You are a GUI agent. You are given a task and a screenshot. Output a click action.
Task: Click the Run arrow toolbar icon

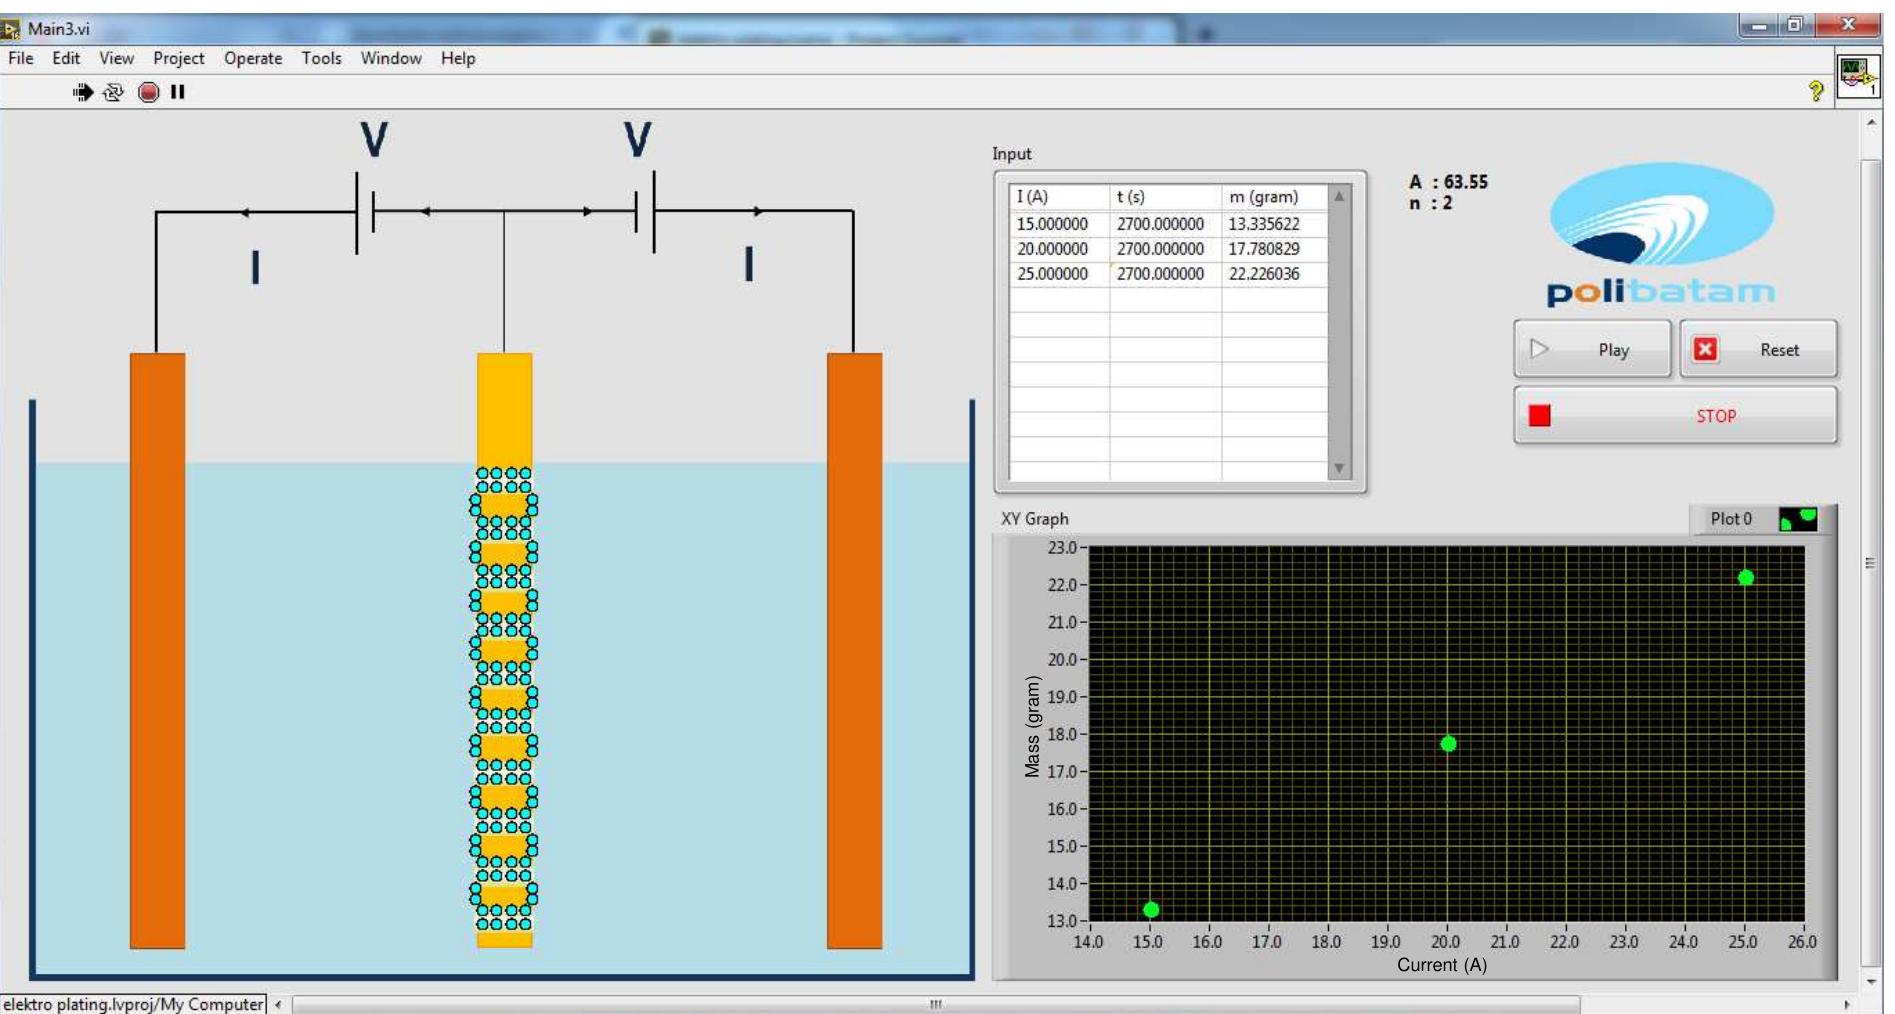click(x=83, y=92)
